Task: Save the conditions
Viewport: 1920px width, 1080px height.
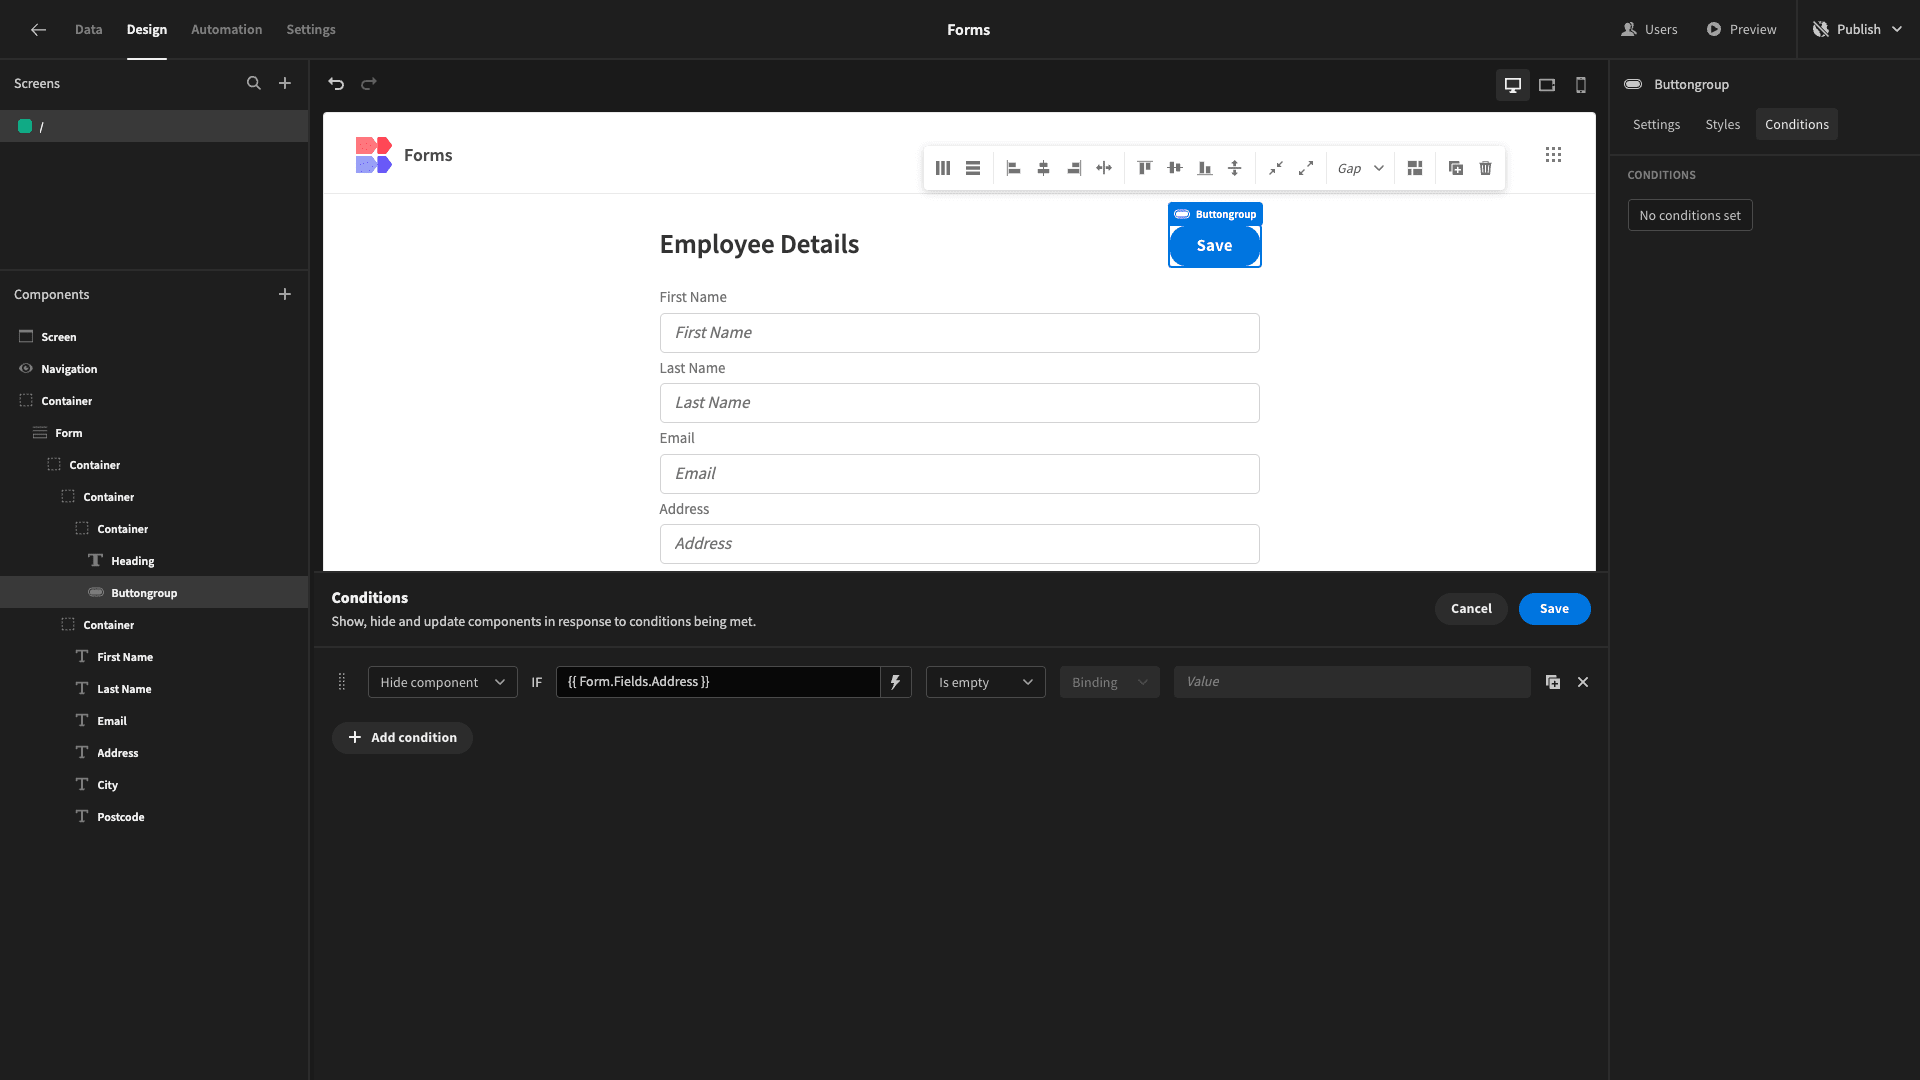Action: point(1554,609)
